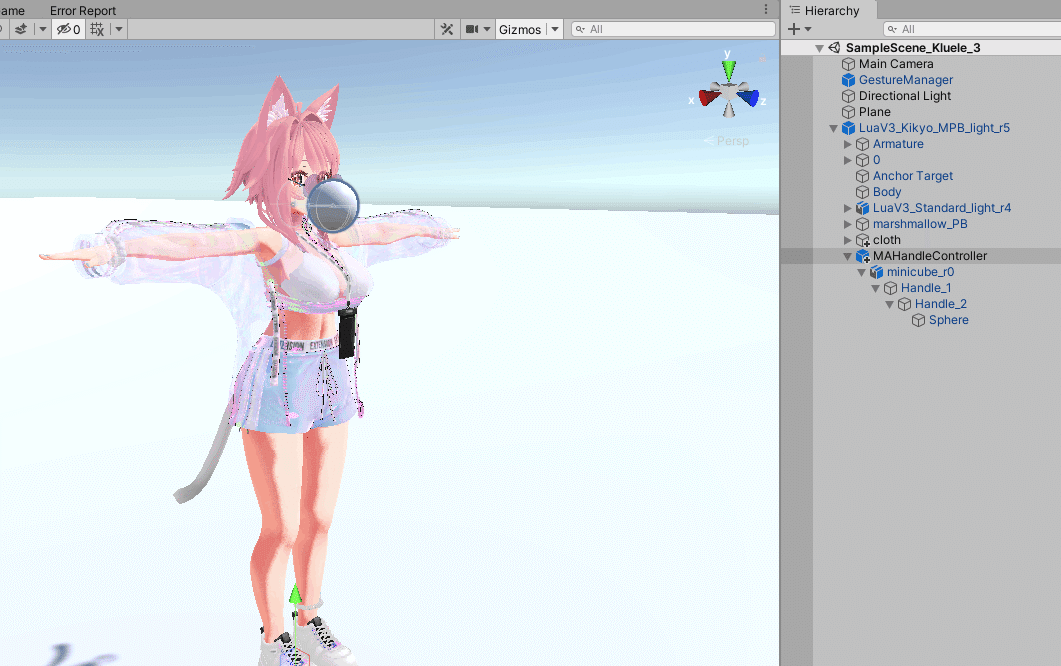Click the Gizmos toggle button

(521, 29)
